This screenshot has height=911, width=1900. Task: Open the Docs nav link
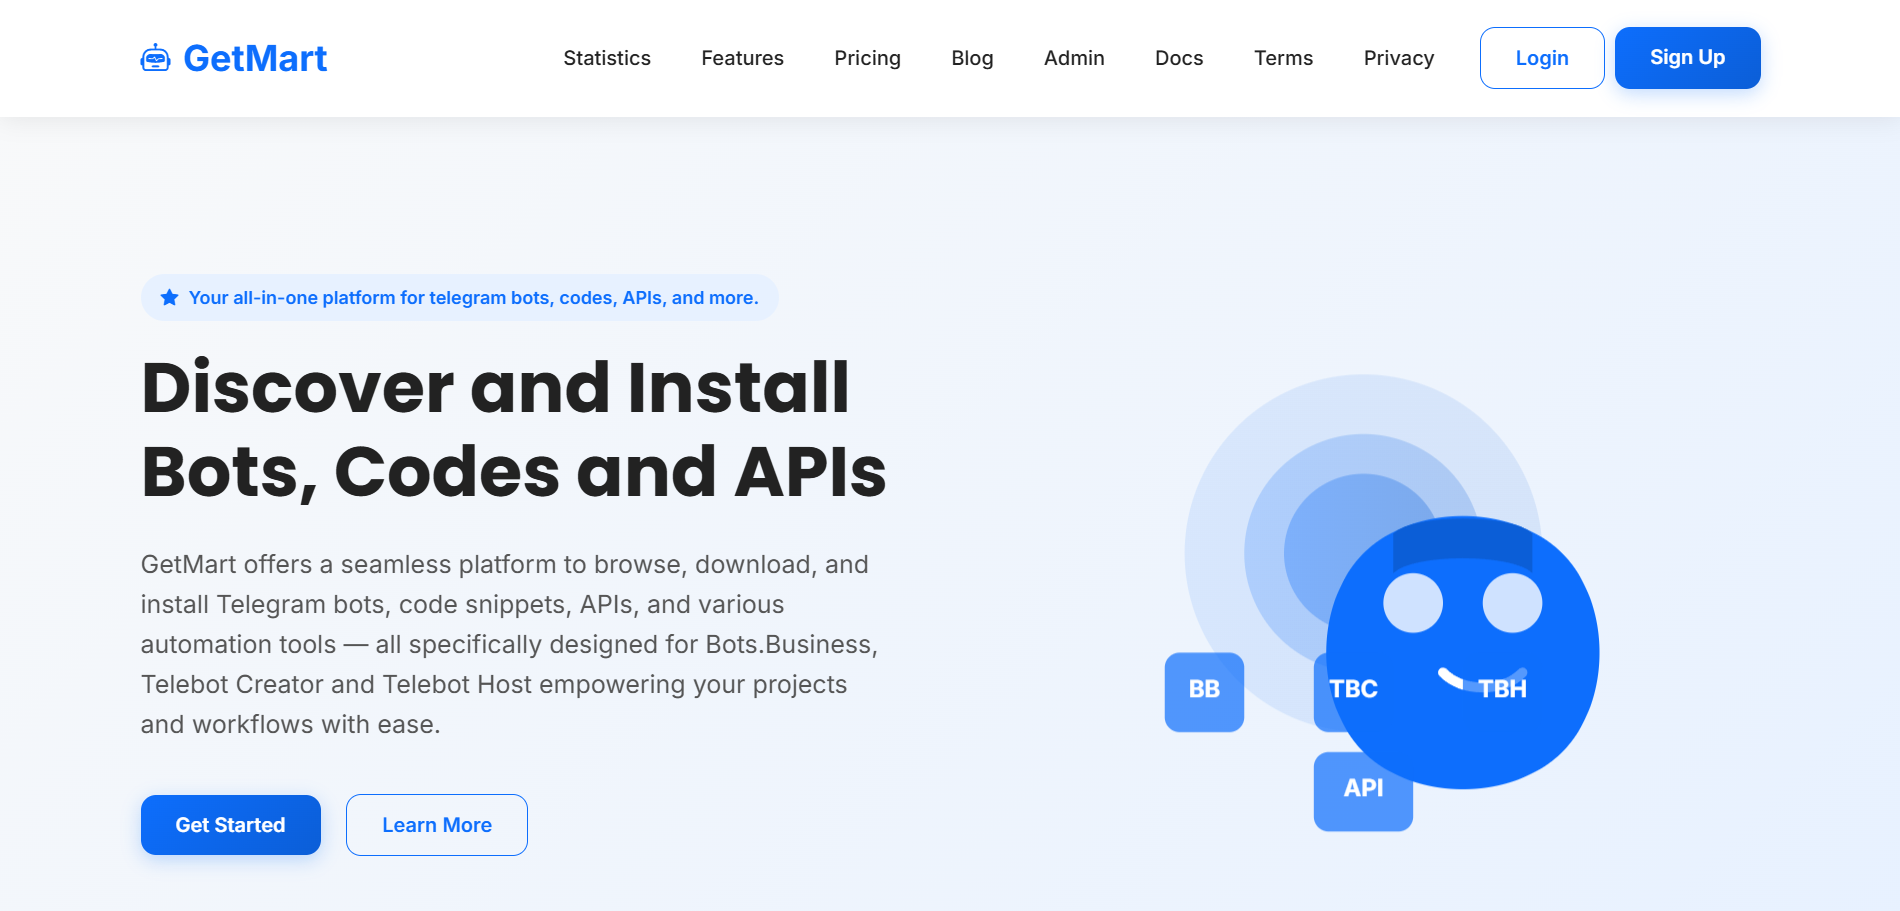point(1179,58)
